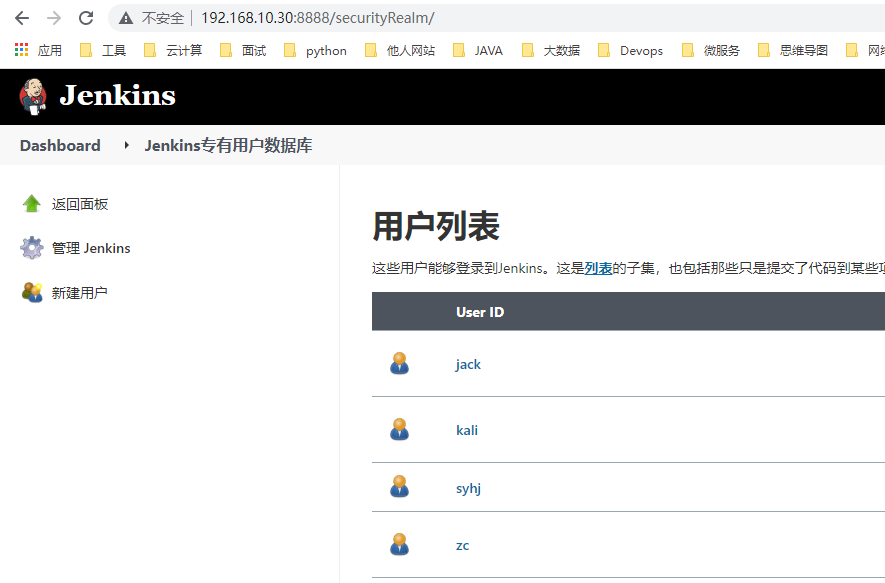Open the 云计算 bookmark folder
The image size is (885, 583).
click(173, 51)
